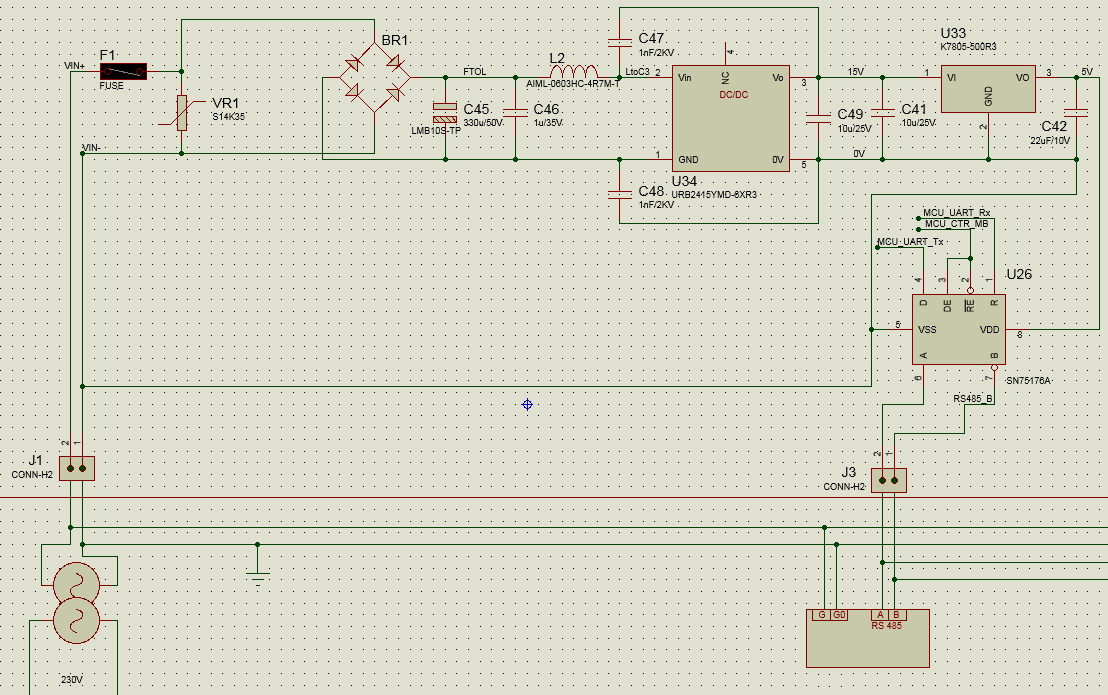Image resolution: width=1108 pixels, height=695 pixels.
Task: Click the URB2415YMD-6XR3 part value
Action: tap(714, 195)
